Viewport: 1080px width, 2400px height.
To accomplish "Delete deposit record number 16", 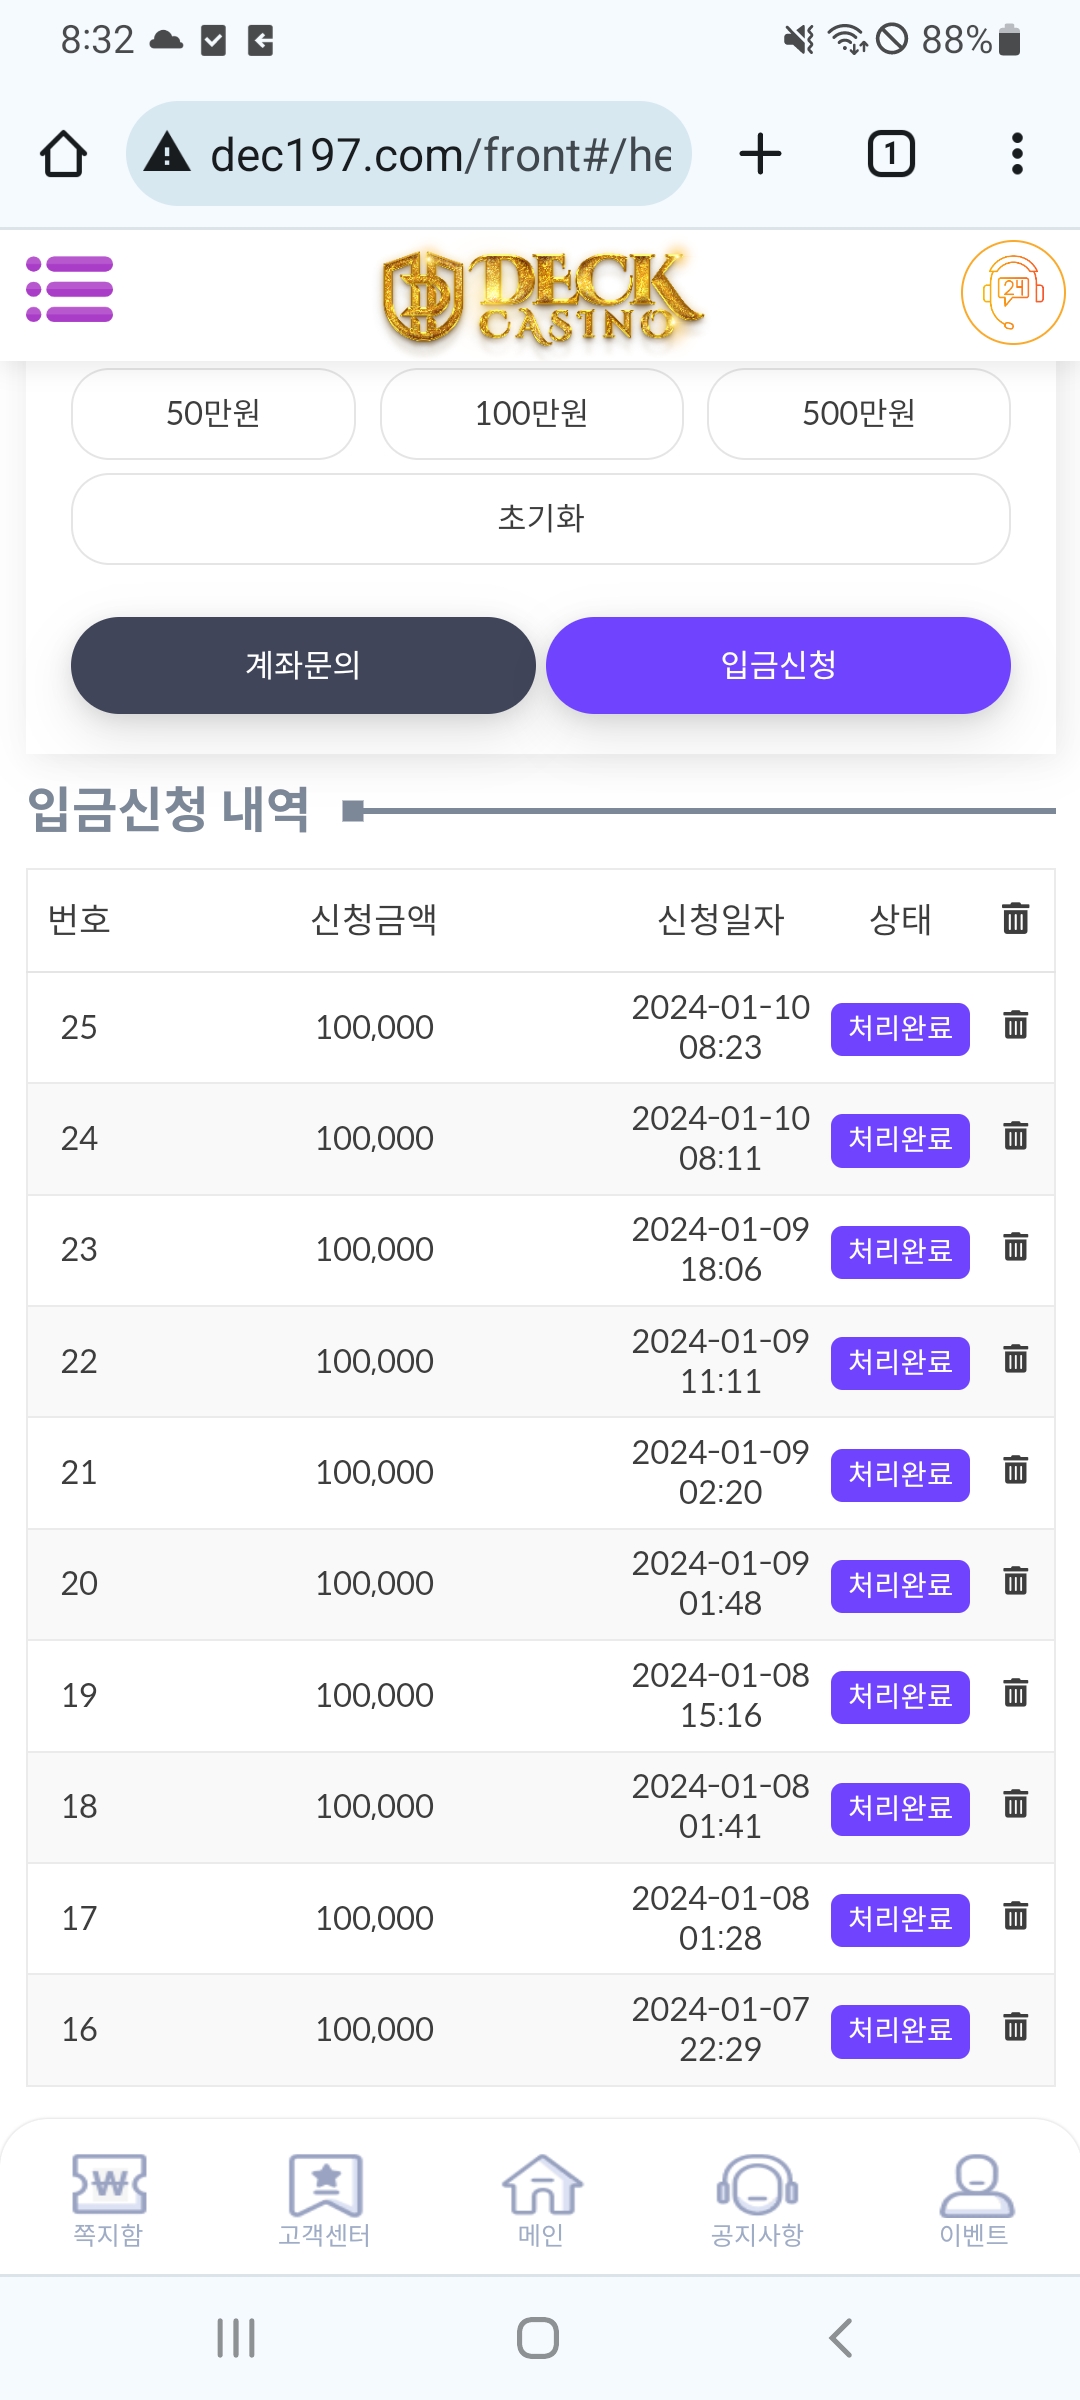I will 1015,2027.
